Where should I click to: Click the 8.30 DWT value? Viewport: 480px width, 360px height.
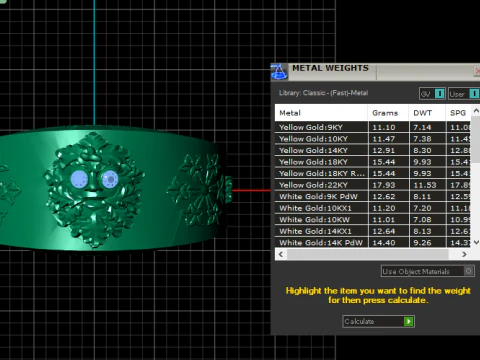click(422, 150)
